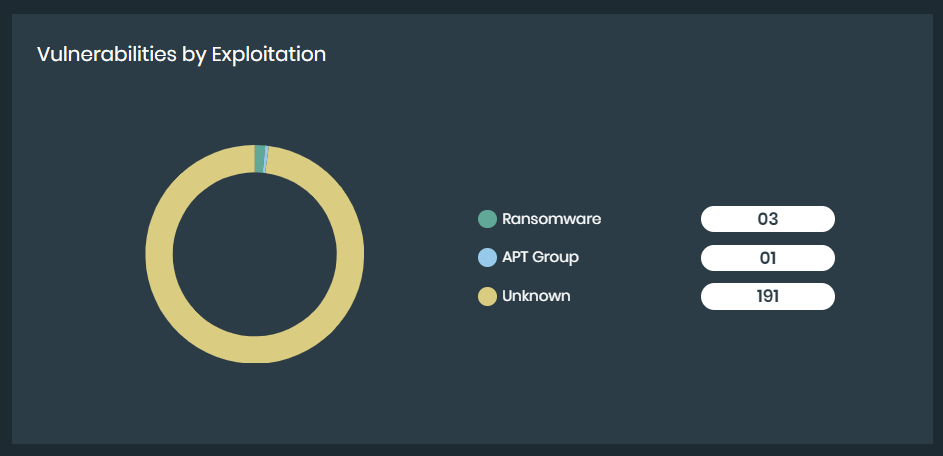
Task: Open the Ransomware count badge showing 03
Action: click(767, 219)
